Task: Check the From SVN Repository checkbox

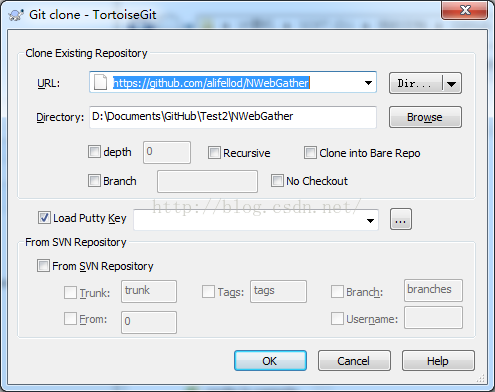Action: [x=43, y=266]
